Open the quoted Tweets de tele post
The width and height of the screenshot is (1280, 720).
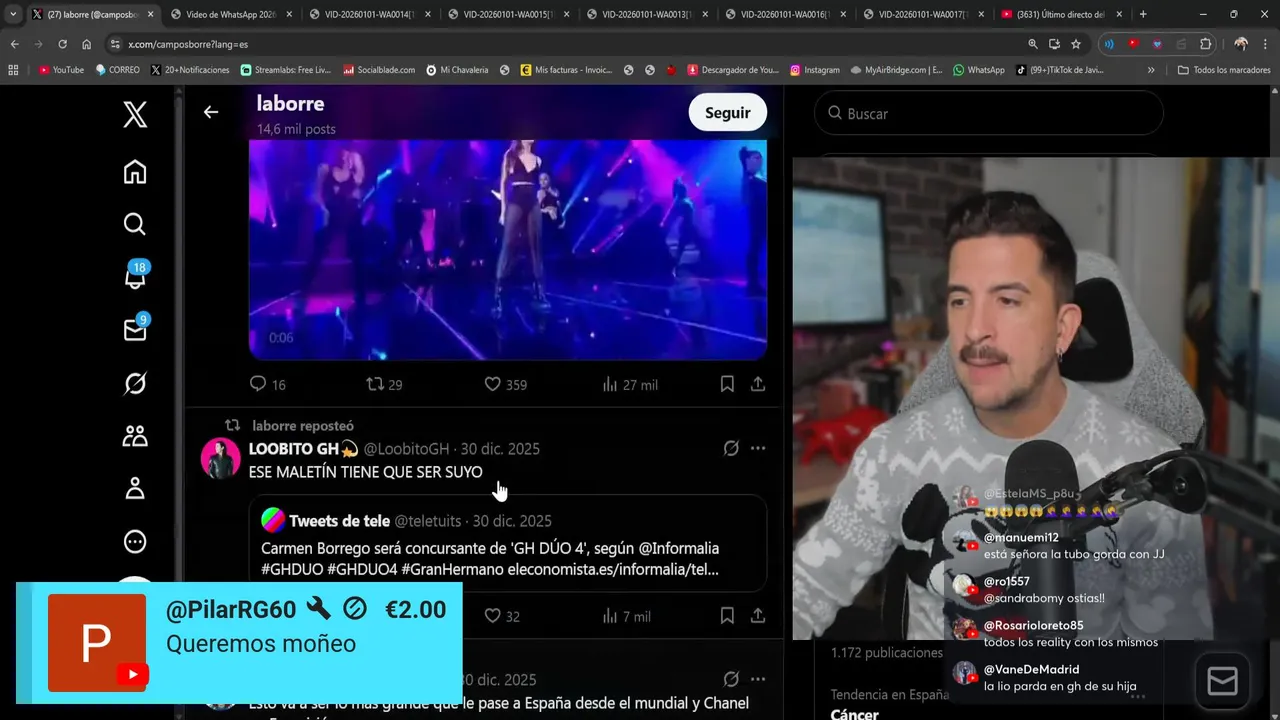(508, 543)
